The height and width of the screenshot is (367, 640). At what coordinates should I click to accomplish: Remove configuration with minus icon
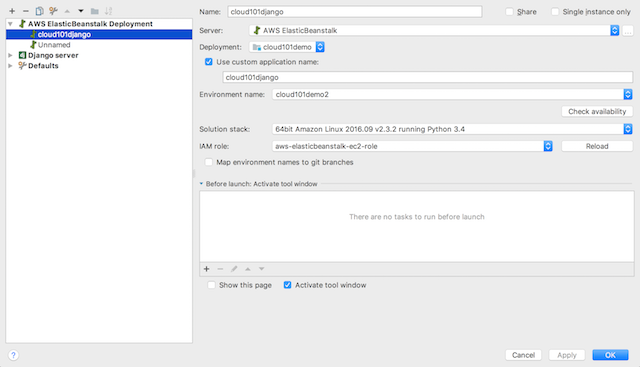pos(26,11)
